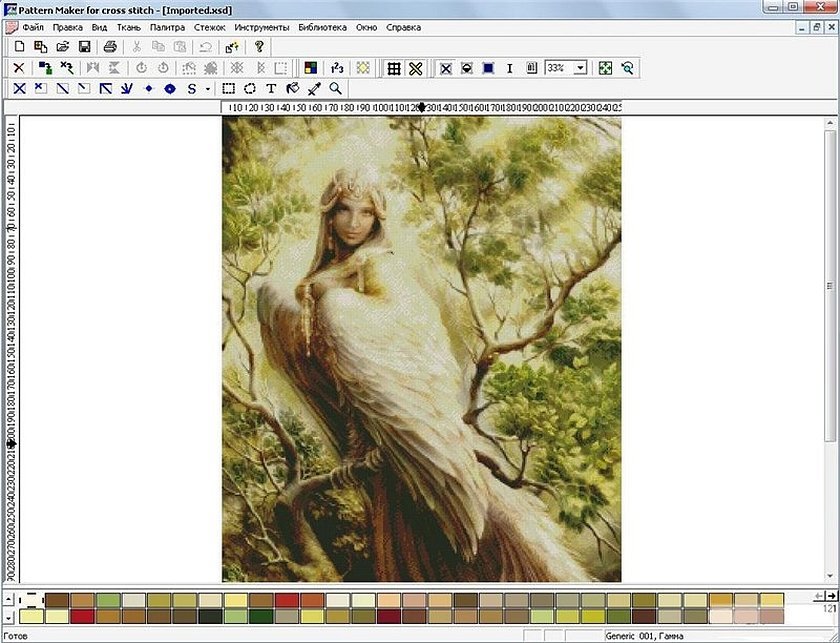This screenshot has width=840, height=643.
Task: Click the vertical scrollbar down arrow
Action: click(x=831, y=575)
